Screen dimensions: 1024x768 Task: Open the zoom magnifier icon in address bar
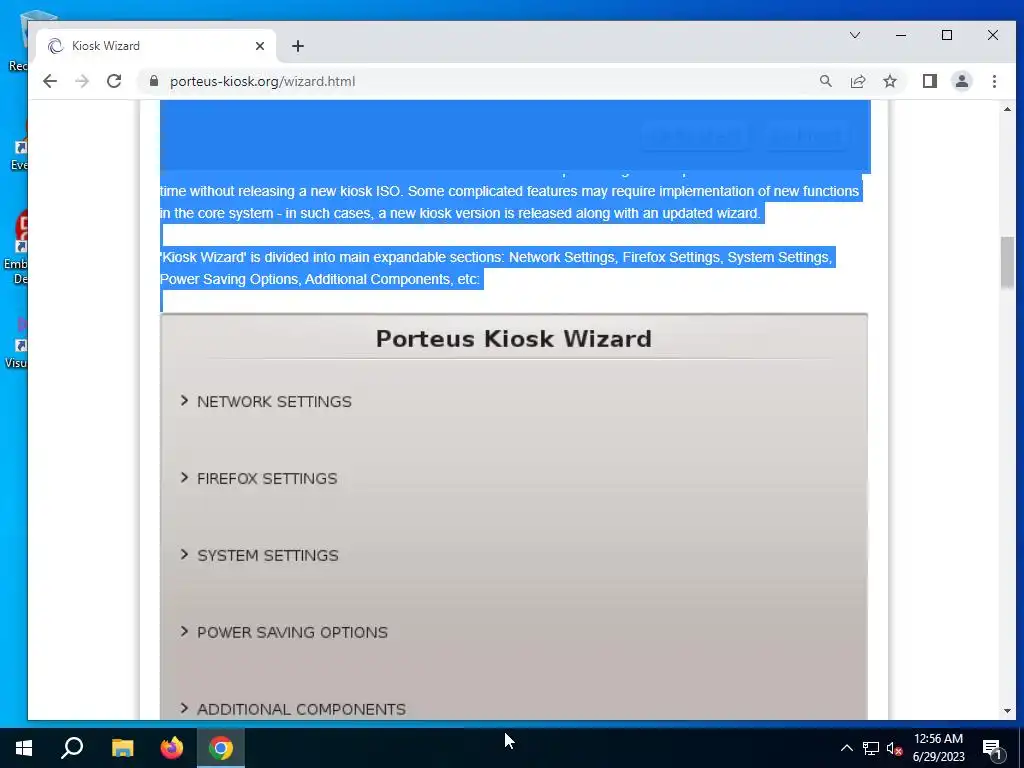(825, 81)
